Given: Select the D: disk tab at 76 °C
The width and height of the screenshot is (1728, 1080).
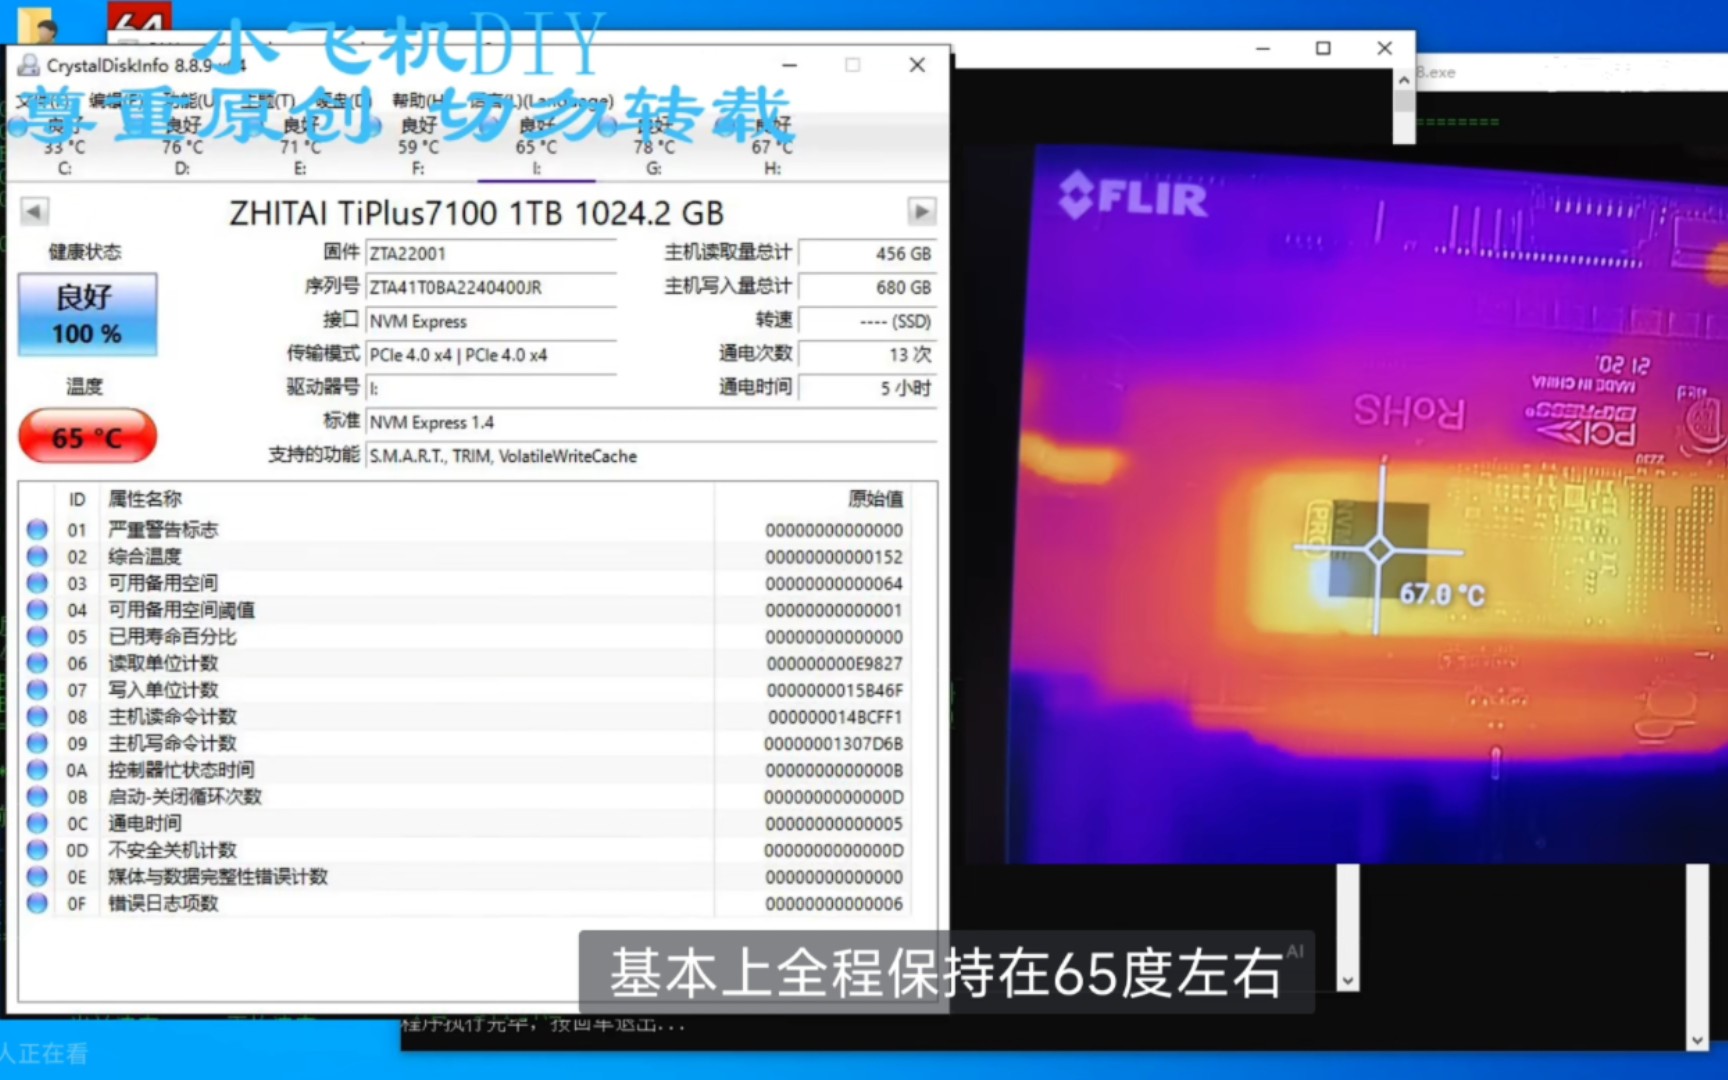Looking at the screenshot, I should pyautogui.click(x=182, y=146).
